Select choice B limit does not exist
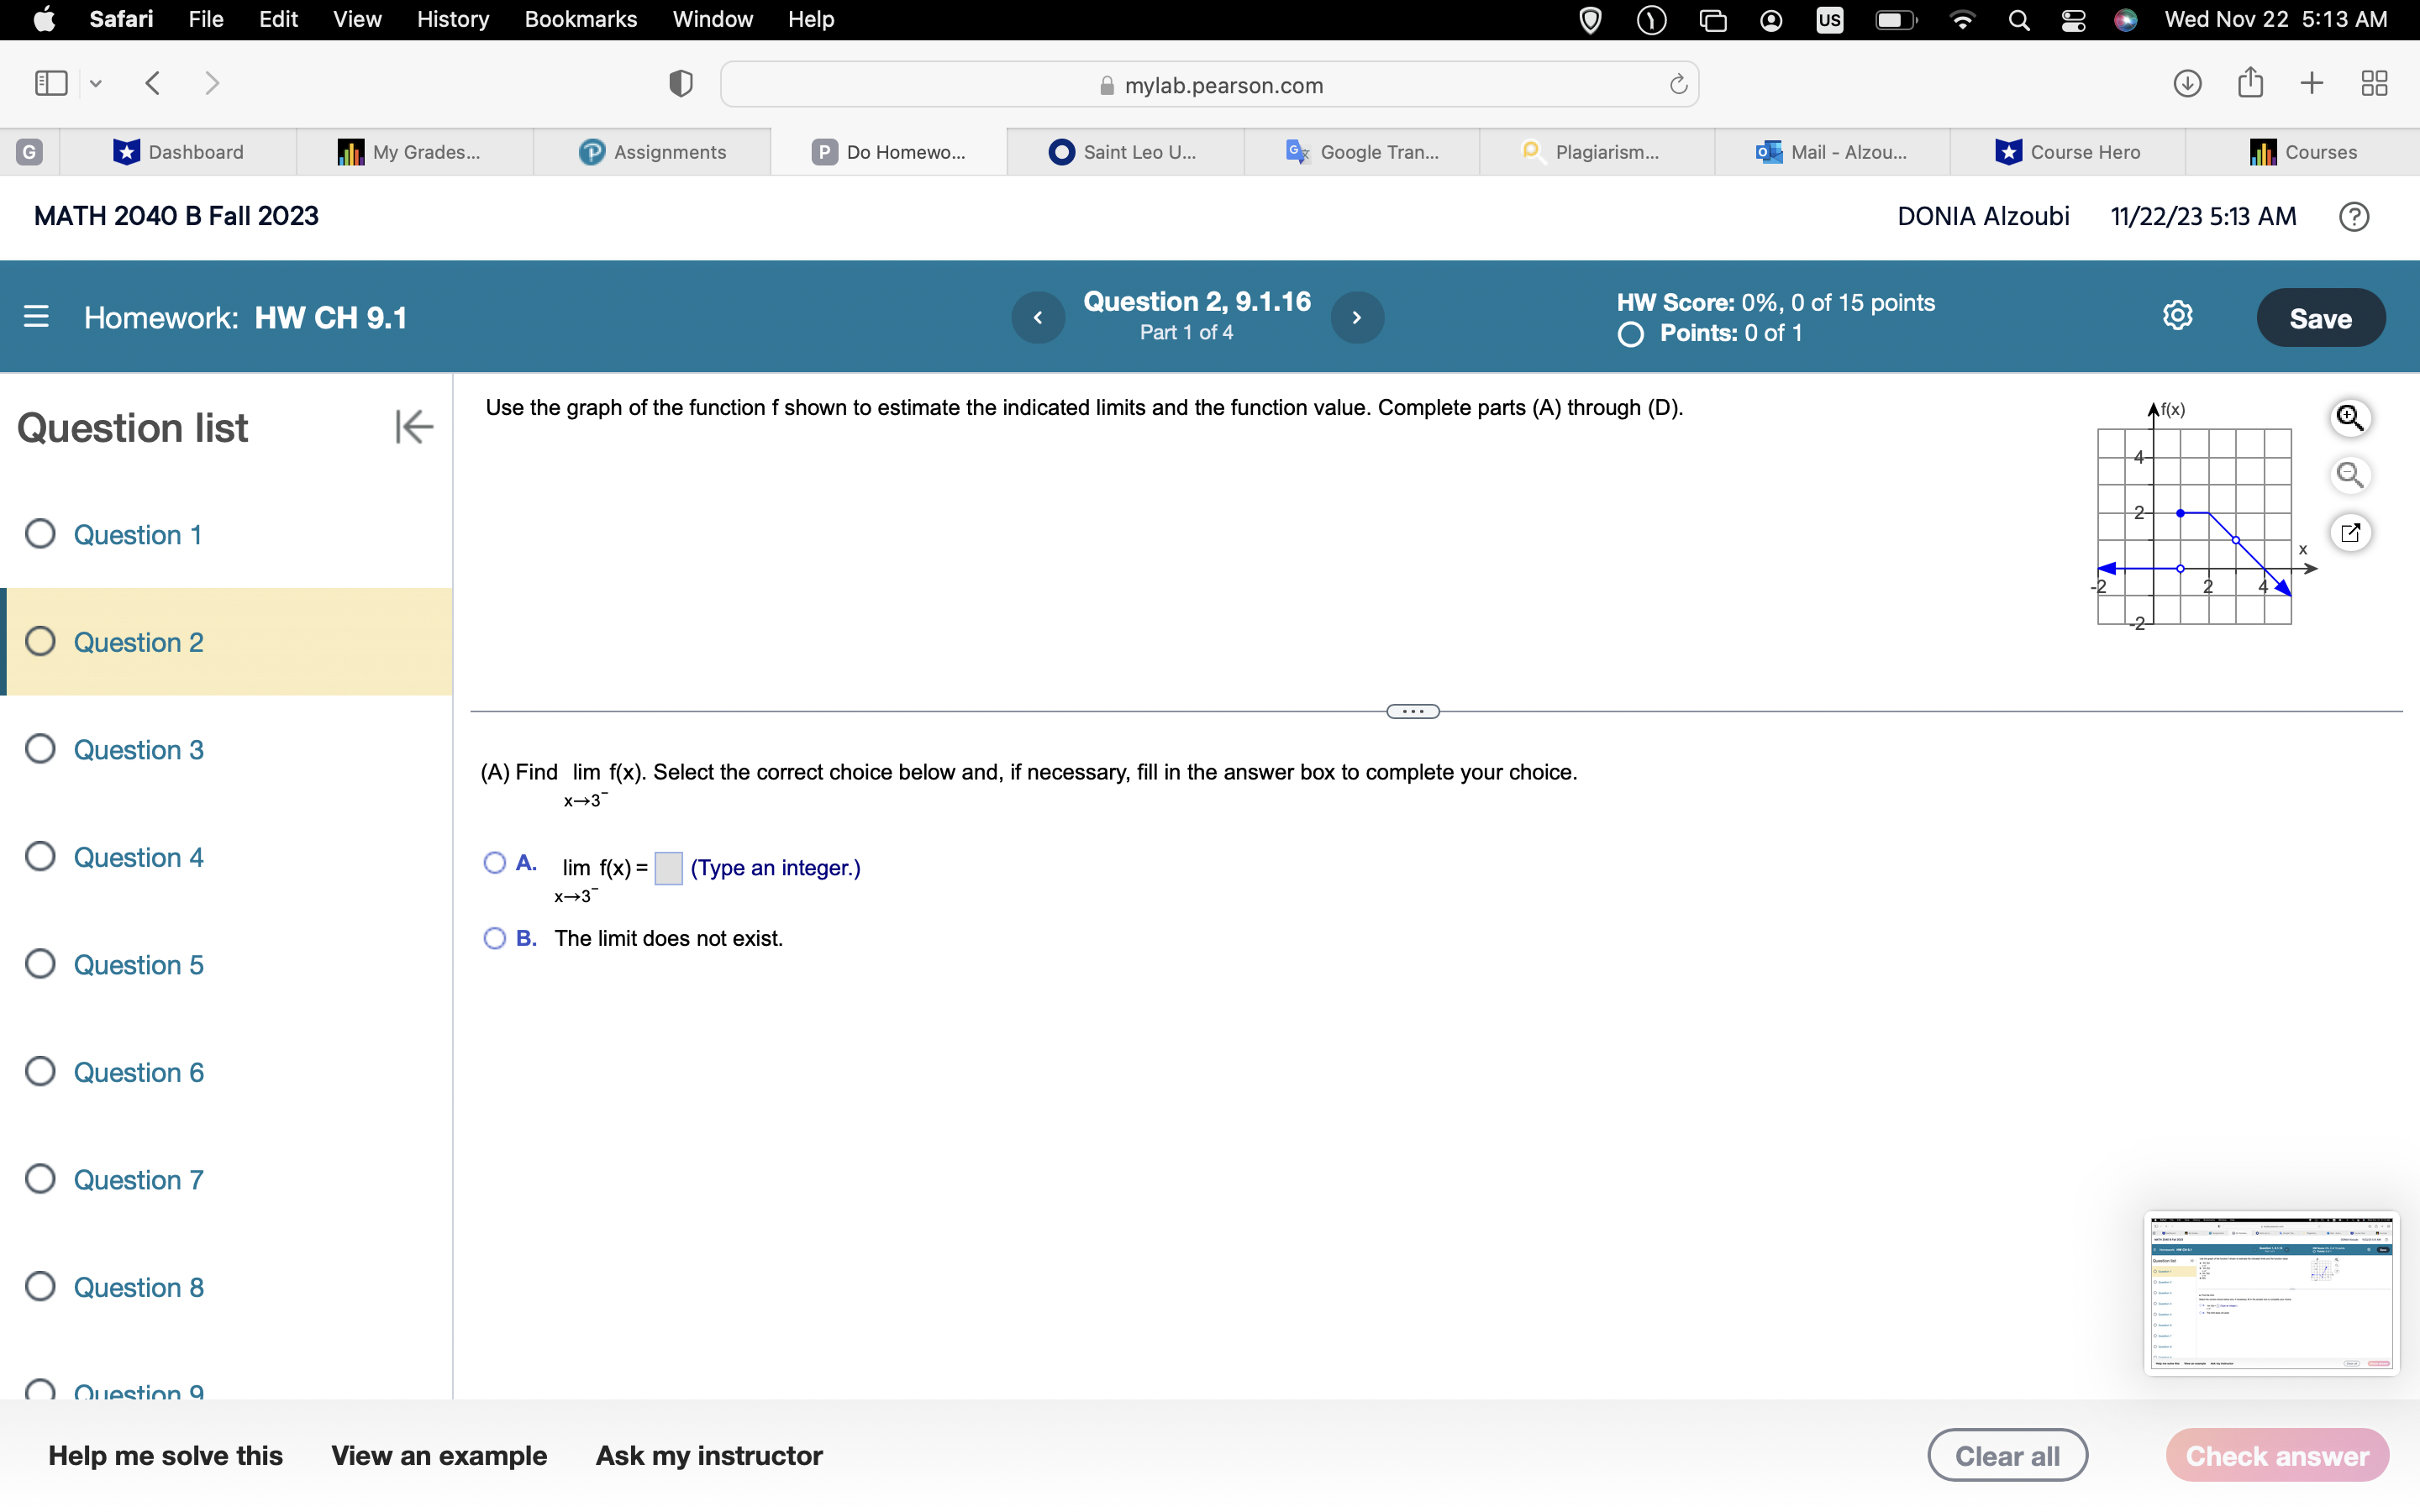This screenshot has height=1512, width=2420. click(494, 938)
